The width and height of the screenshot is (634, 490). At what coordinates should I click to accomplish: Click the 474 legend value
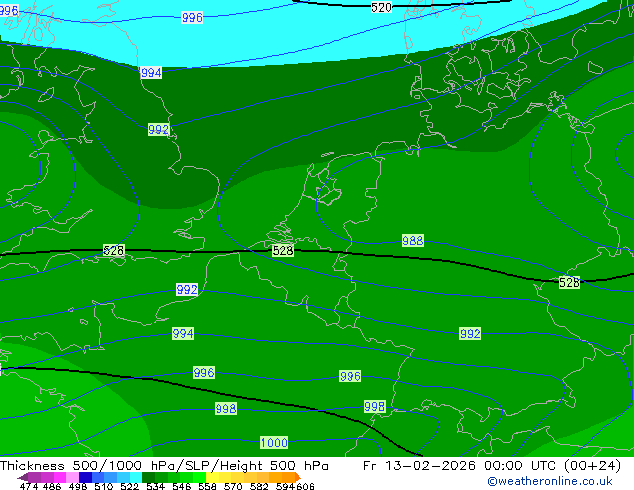click(x=29, y=486)
